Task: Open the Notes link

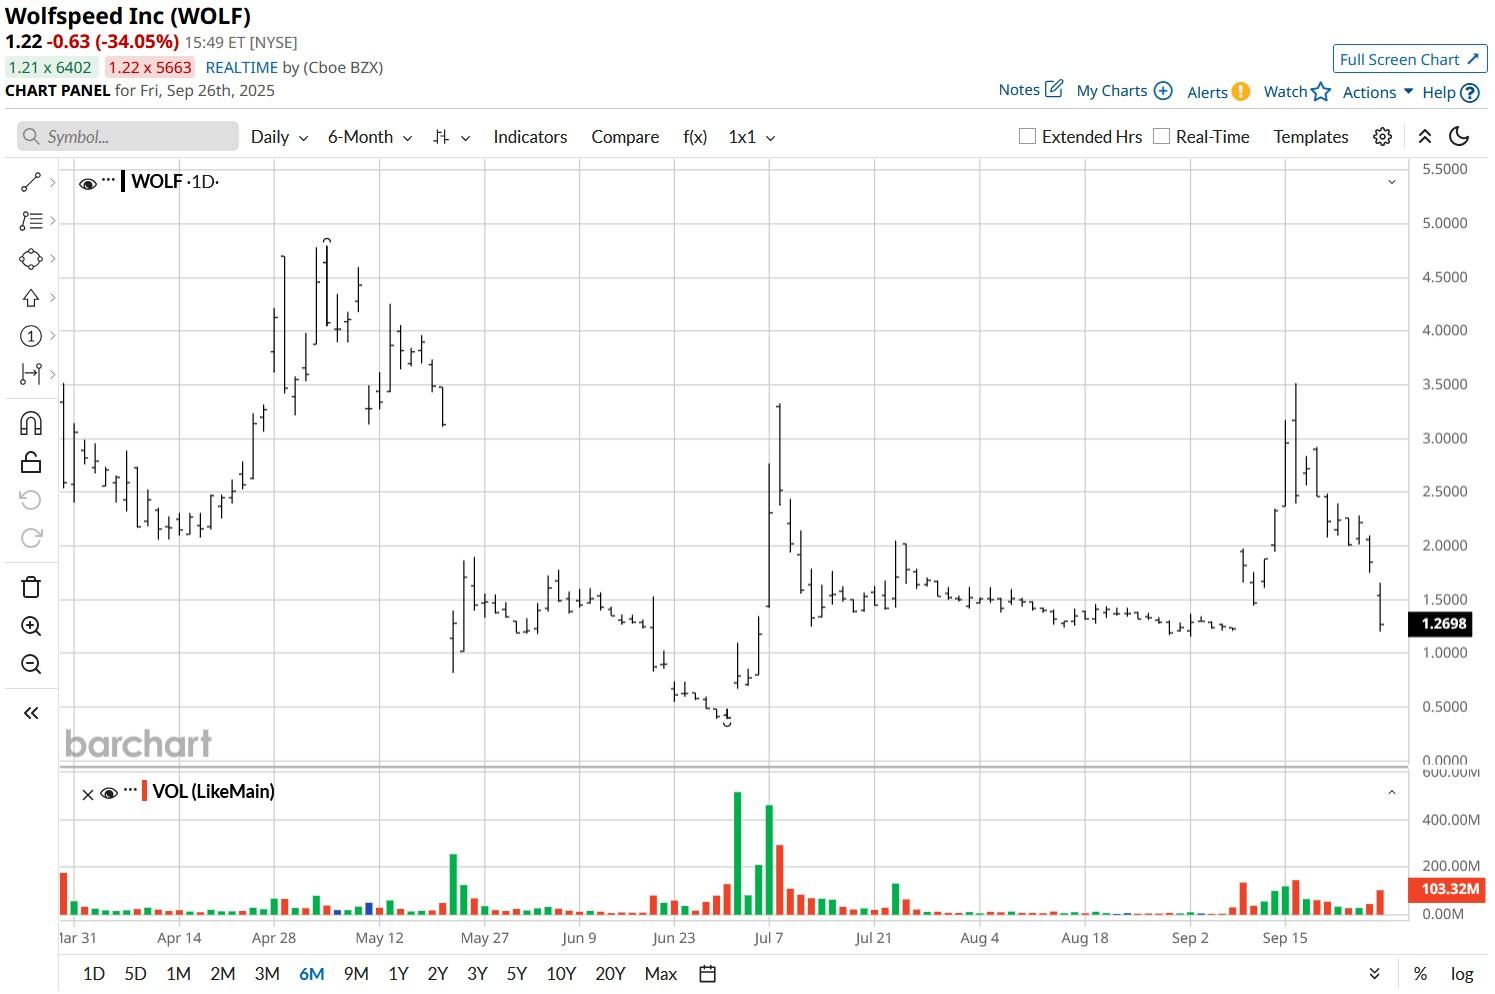Action: coord(1019,89)
